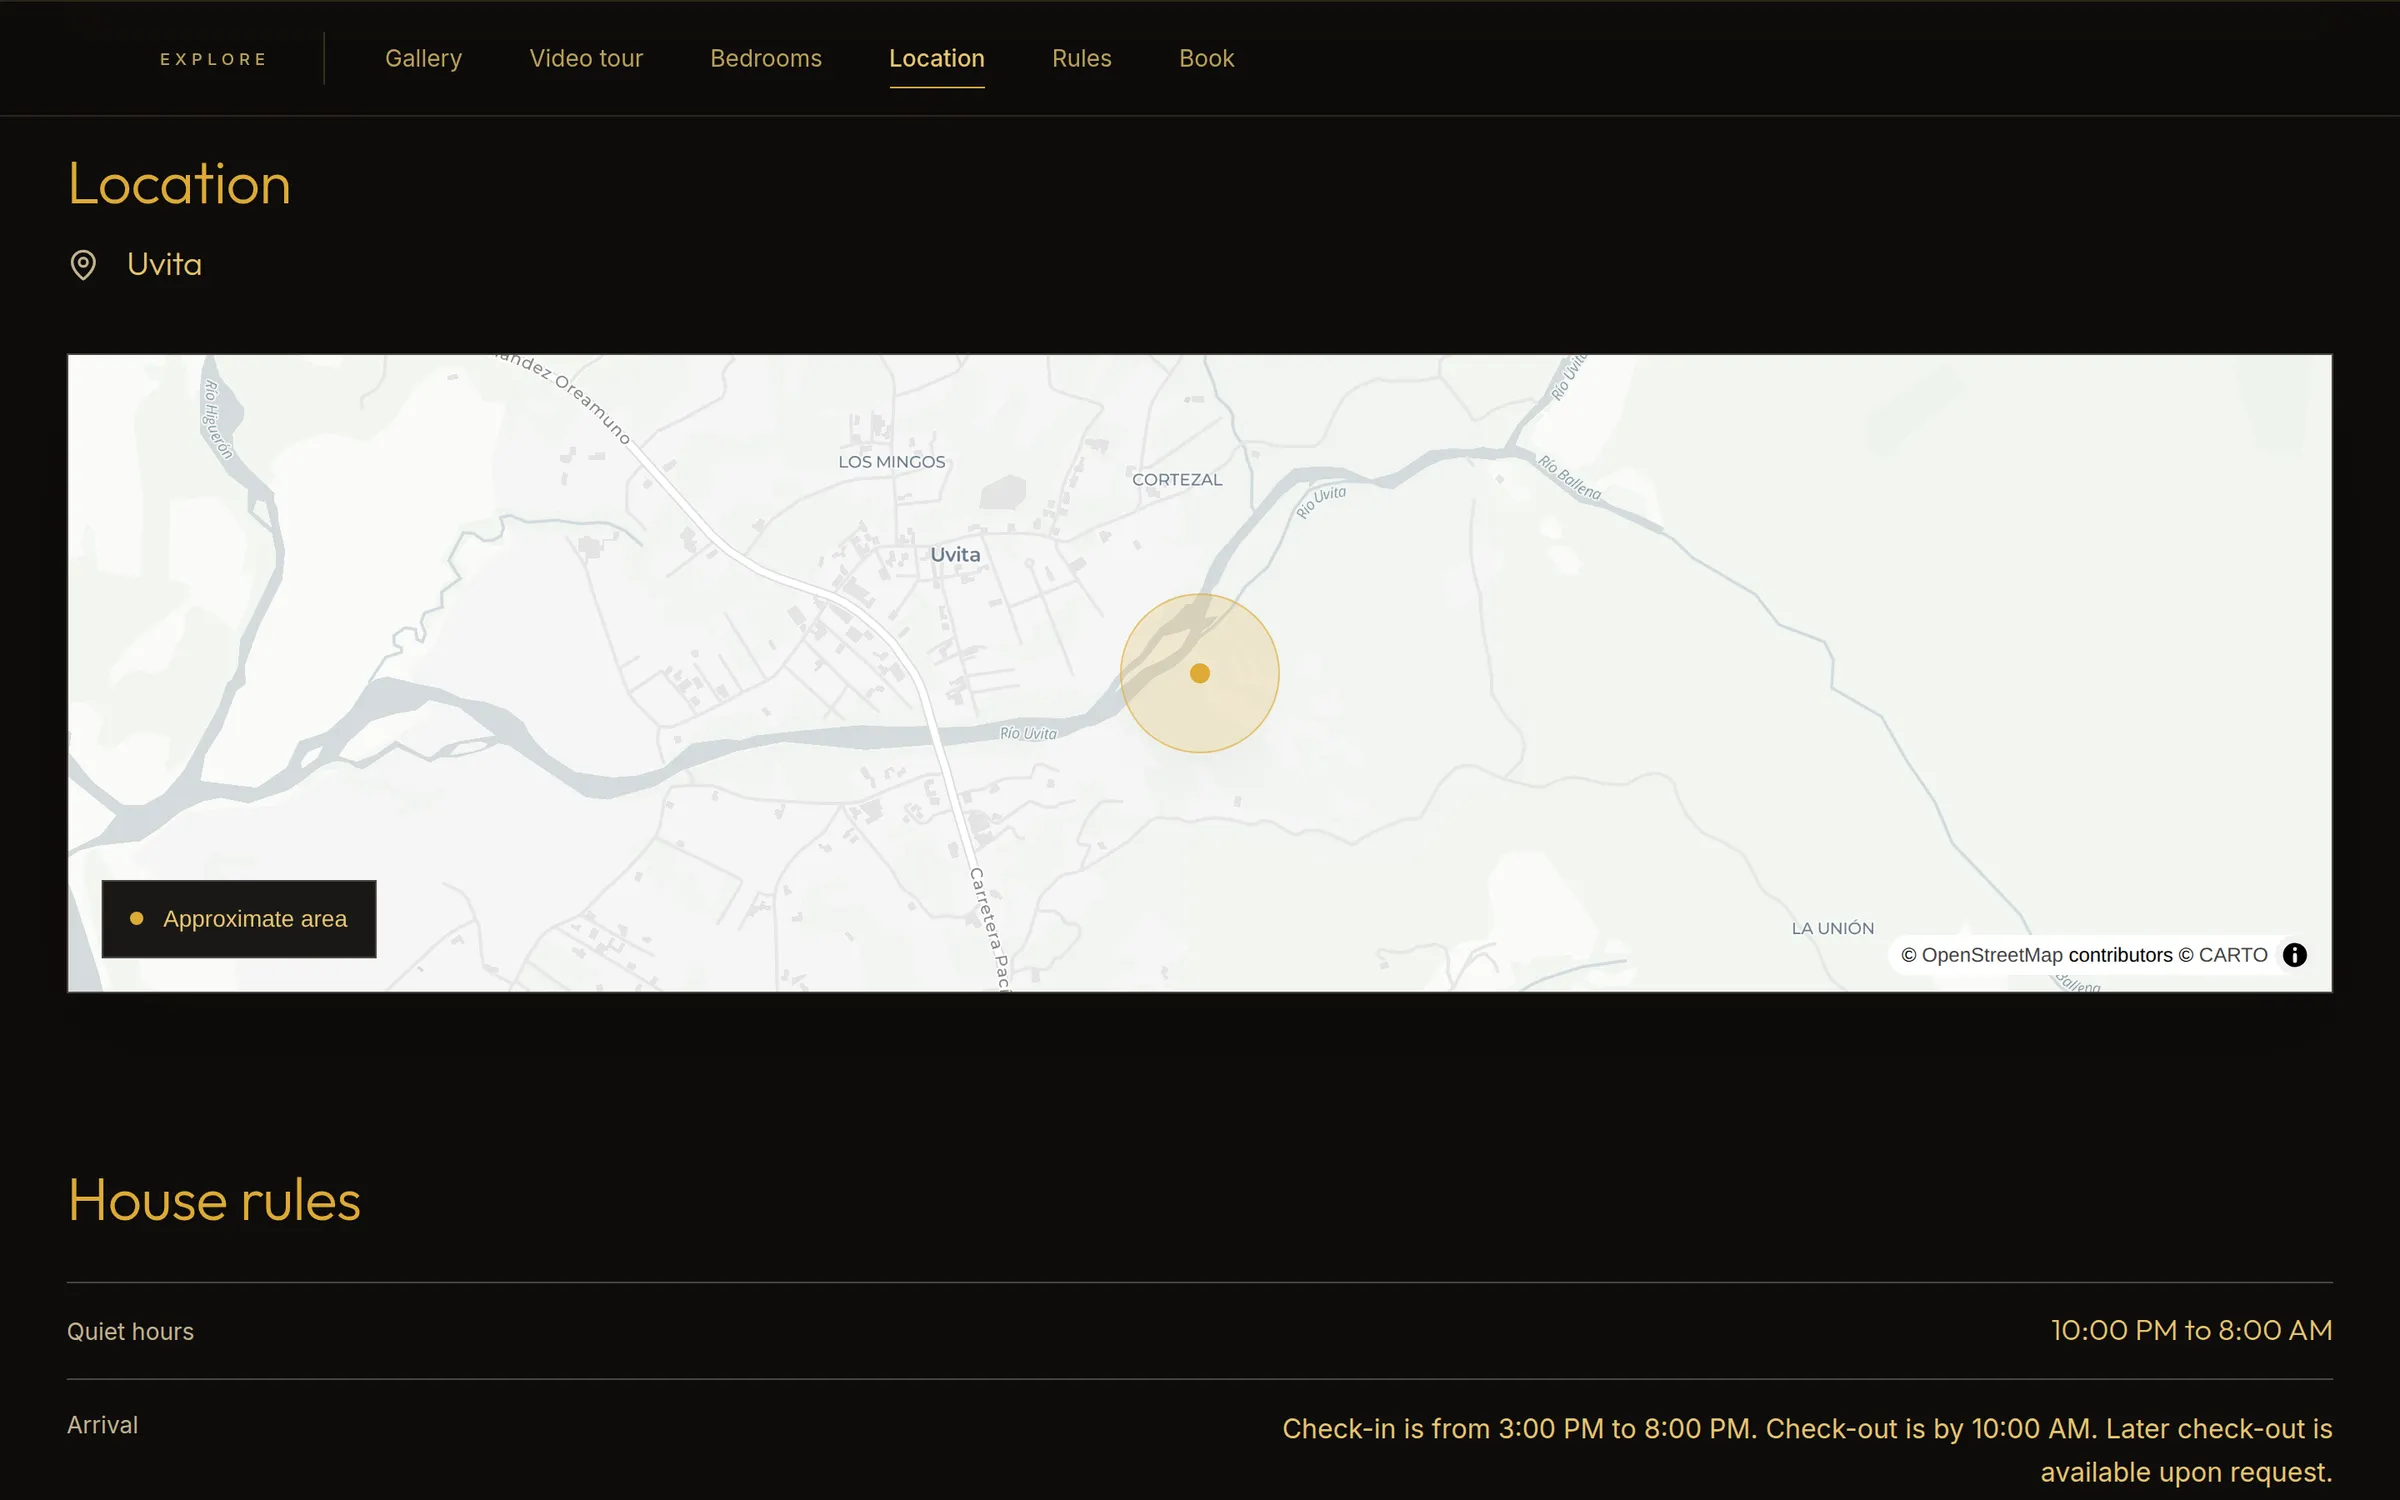Click the Río Uvita river label below town
The width and height of the screenshot is (2400, 1500).
tap(1028, 733)
